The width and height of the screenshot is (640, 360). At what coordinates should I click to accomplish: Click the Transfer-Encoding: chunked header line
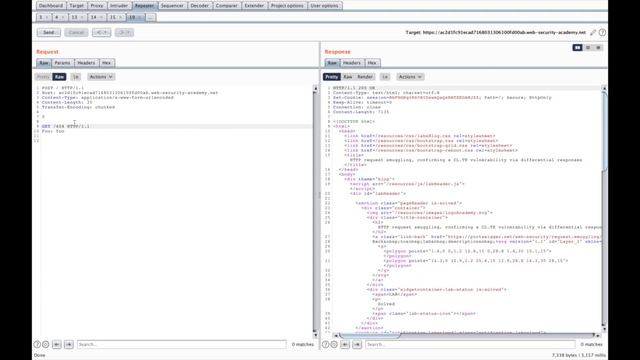78,107
